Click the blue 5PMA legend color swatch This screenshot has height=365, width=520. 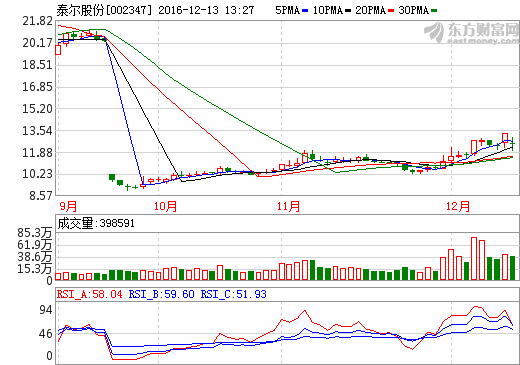pos(305,11)
